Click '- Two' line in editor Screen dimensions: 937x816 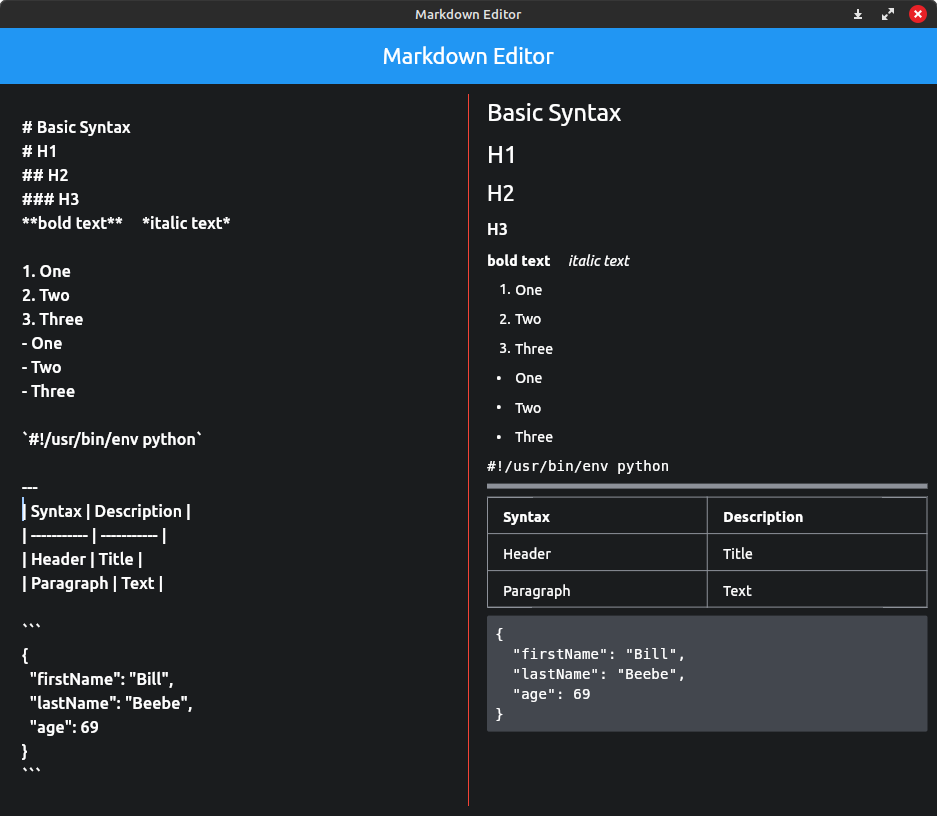click(42, 367)
